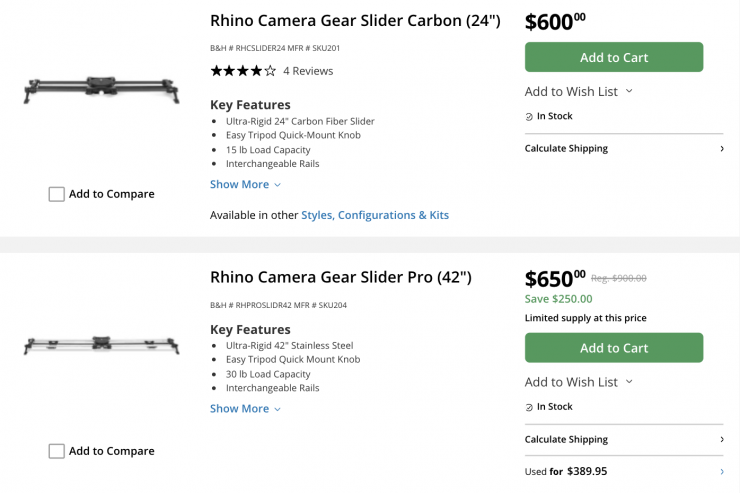Open Calculate Shipping arrow for Slider Carbon

(x=722, y=149)
